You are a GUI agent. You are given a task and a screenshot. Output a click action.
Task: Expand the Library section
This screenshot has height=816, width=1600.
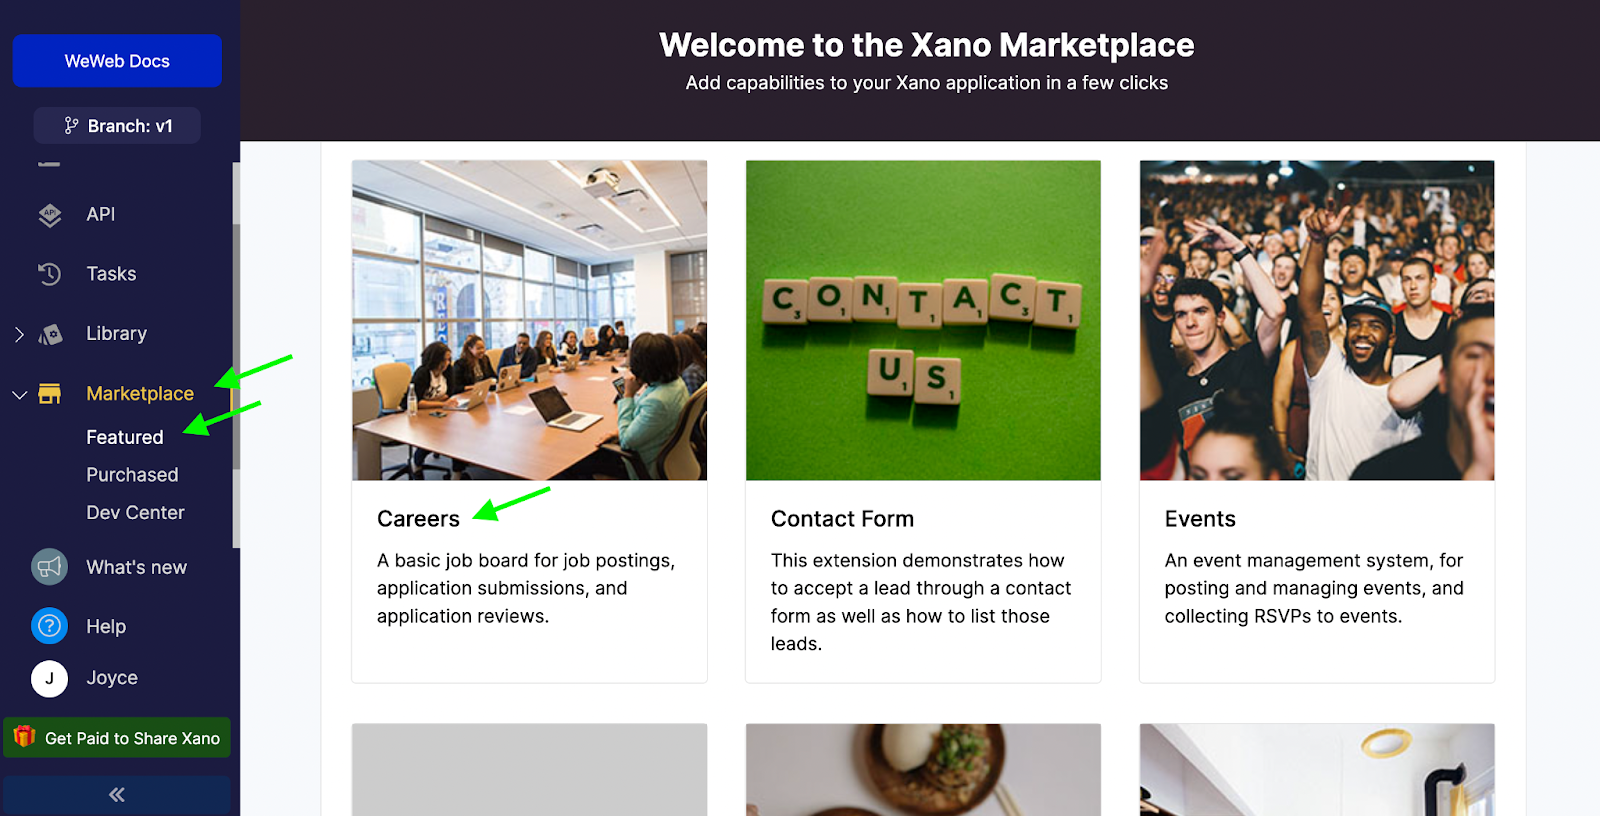[x=18, y=334]
